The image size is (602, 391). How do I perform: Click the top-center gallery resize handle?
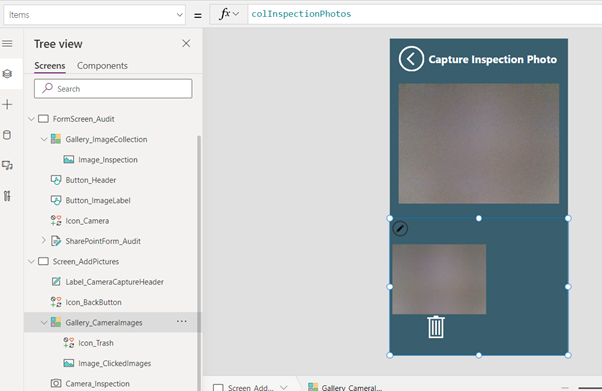tap(479, 218)
